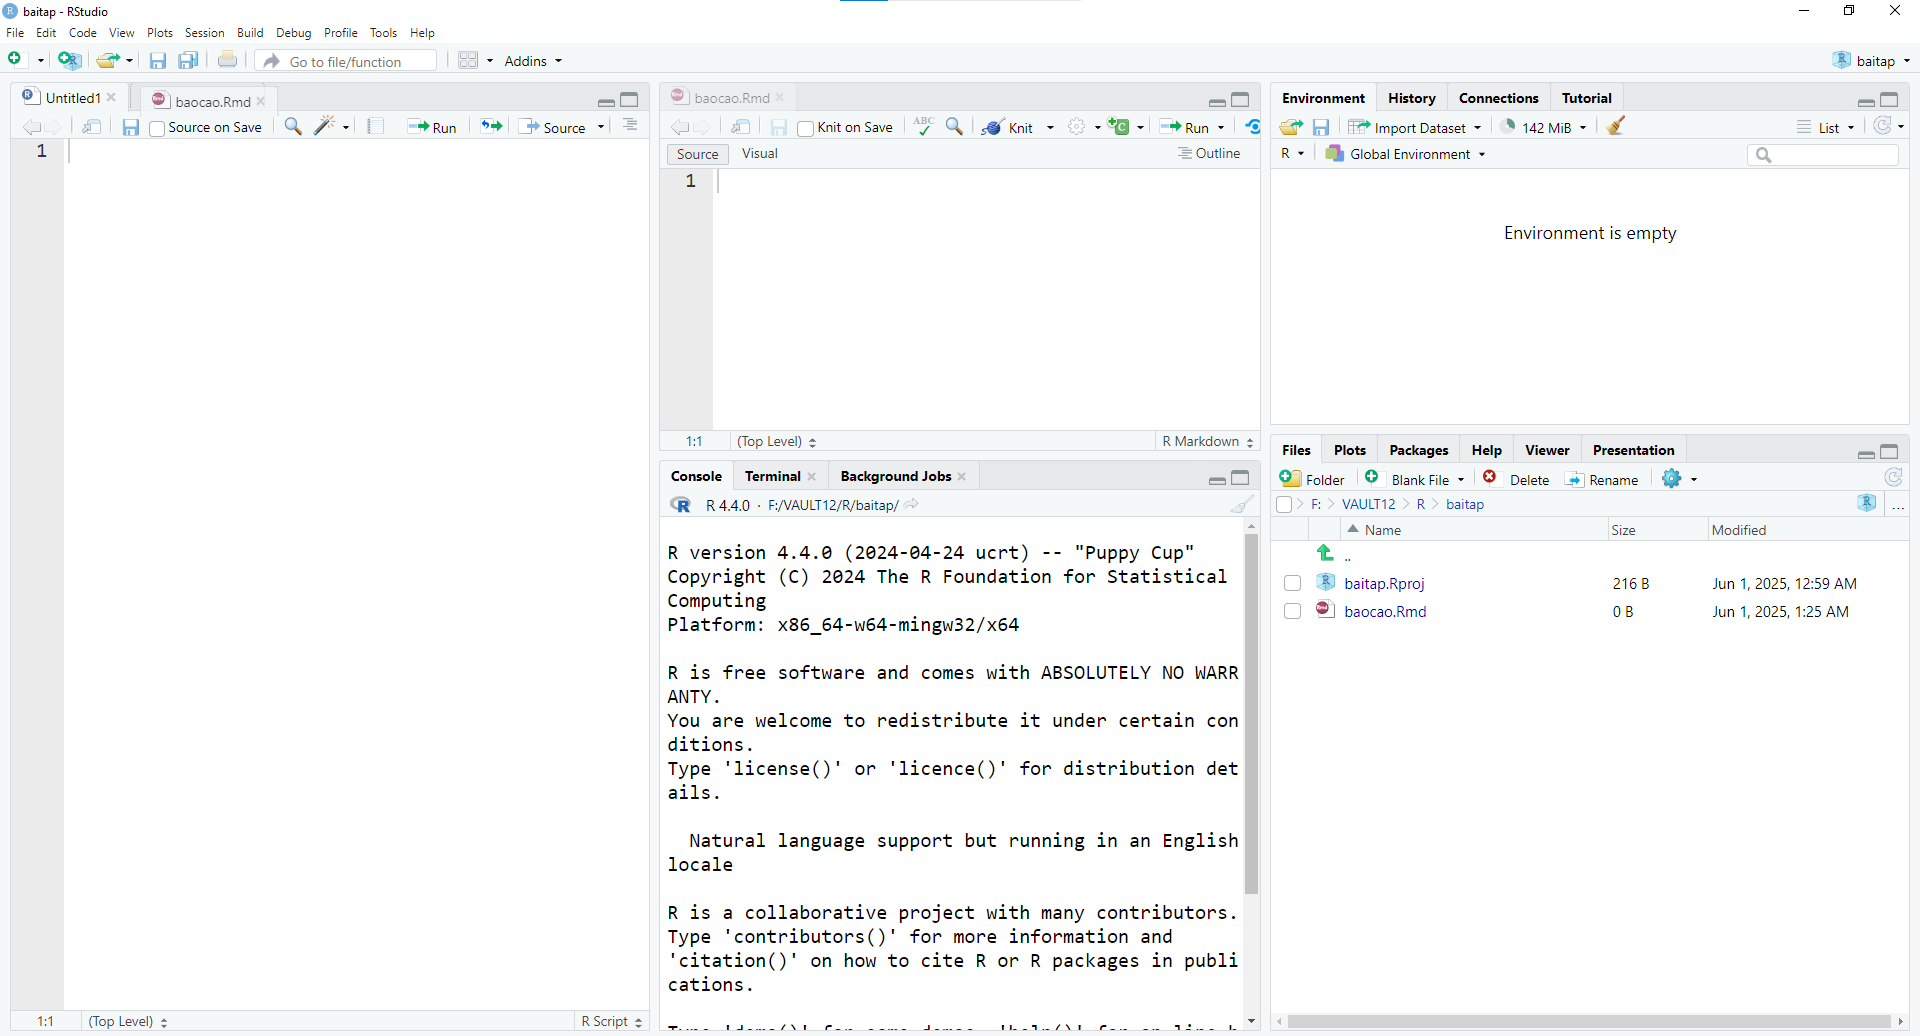
Task: Click Rename button in Files pane
Action: click(x=1602, y=479)
